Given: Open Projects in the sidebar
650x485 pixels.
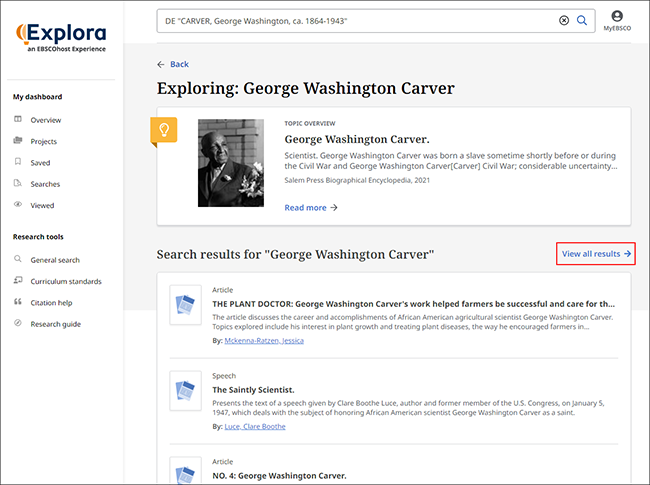Looking at the screenshot, I should (x=44, y=141).
